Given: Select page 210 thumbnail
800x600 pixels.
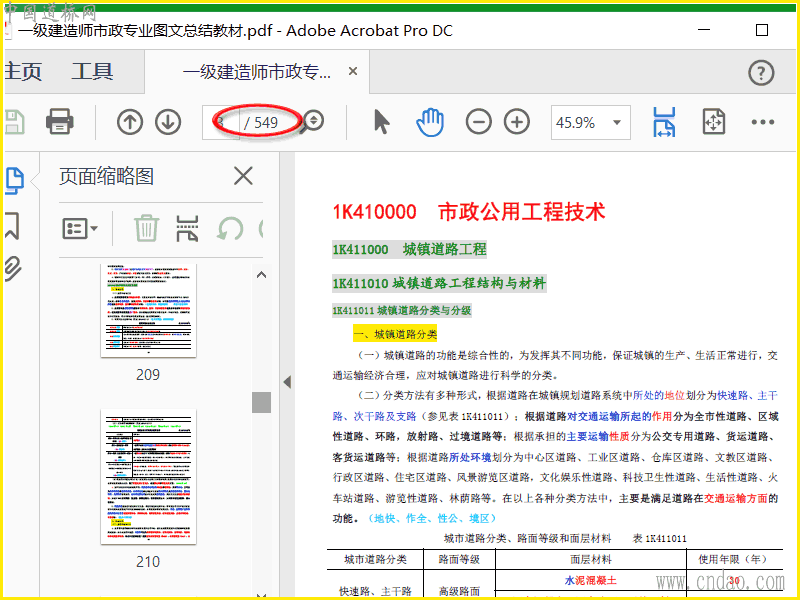Looking at the screenshot, I should pos(148,476).
